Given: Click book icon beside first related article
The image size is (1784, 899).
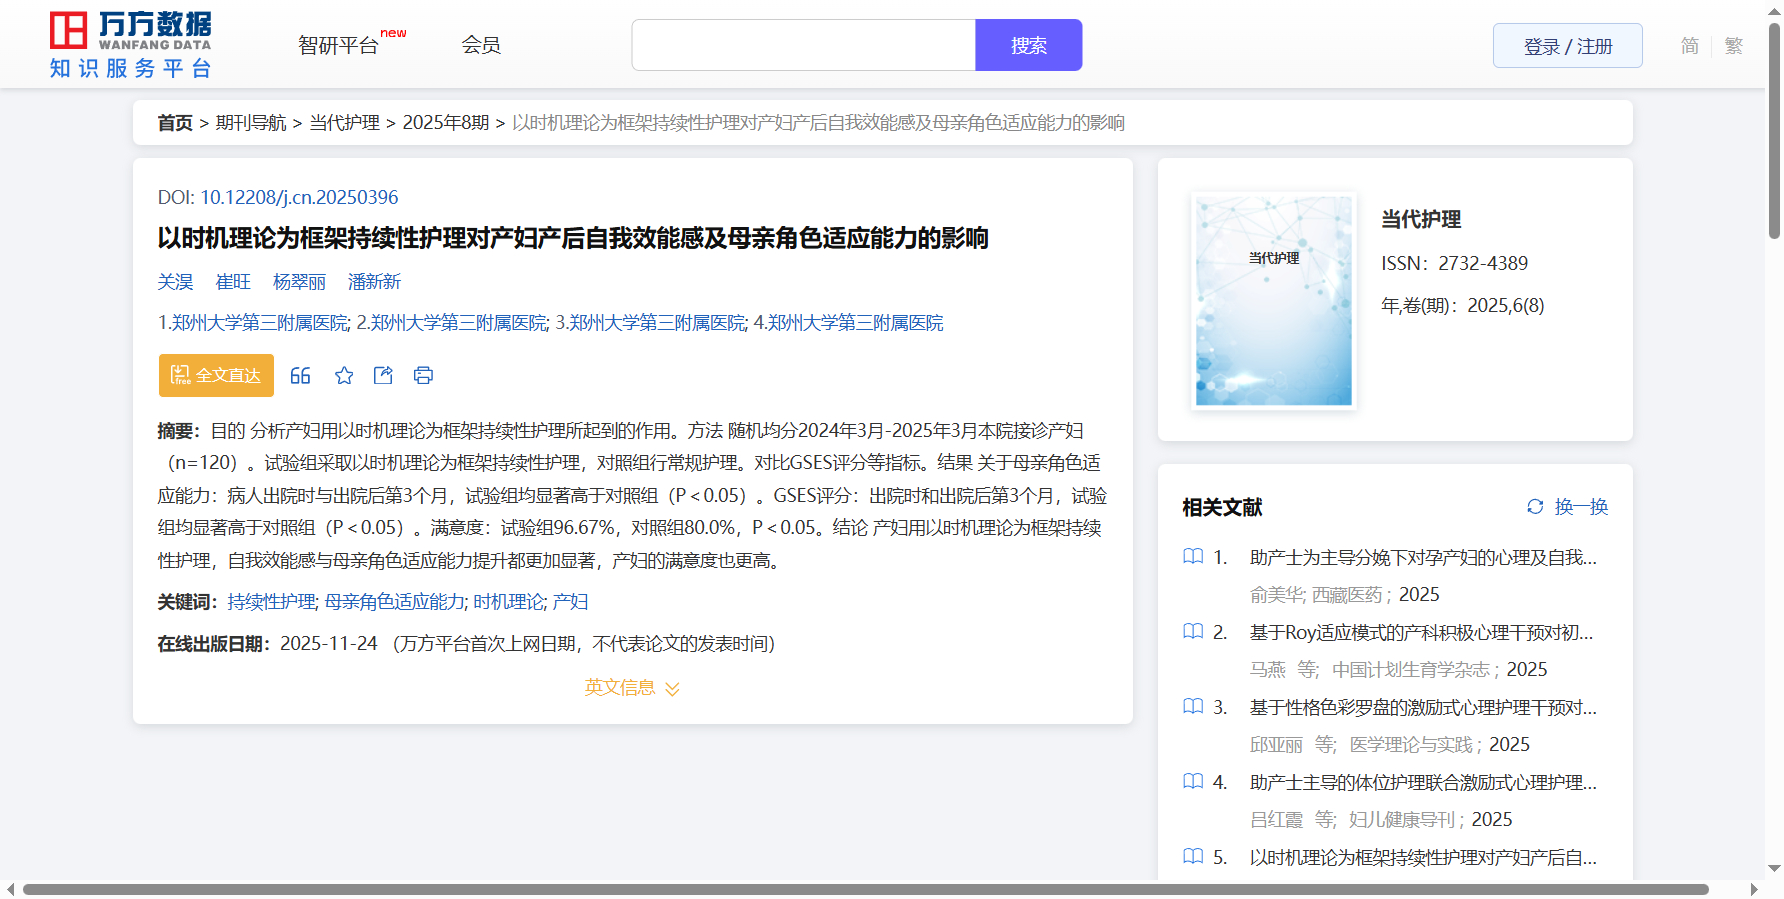Looking at the screenshot, I should pos(1193,556).
